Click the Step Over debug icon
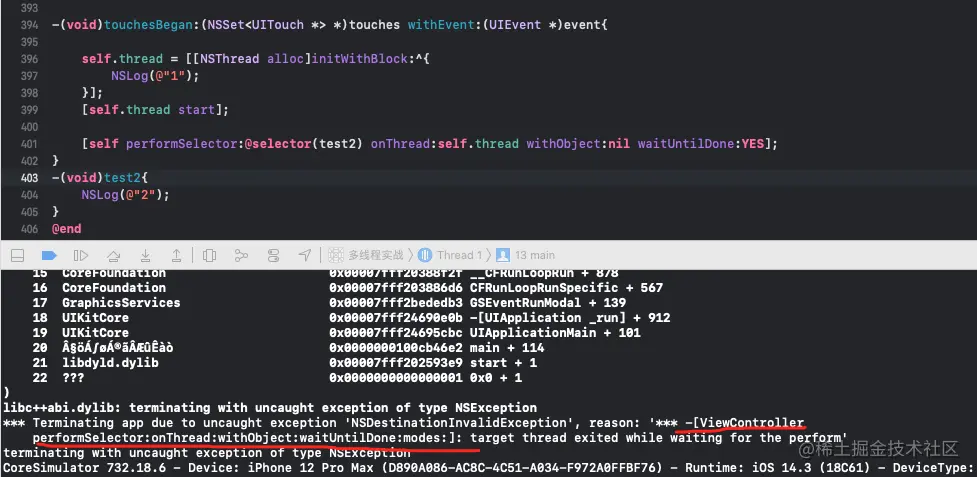The image size is (977, 477). 113,255
